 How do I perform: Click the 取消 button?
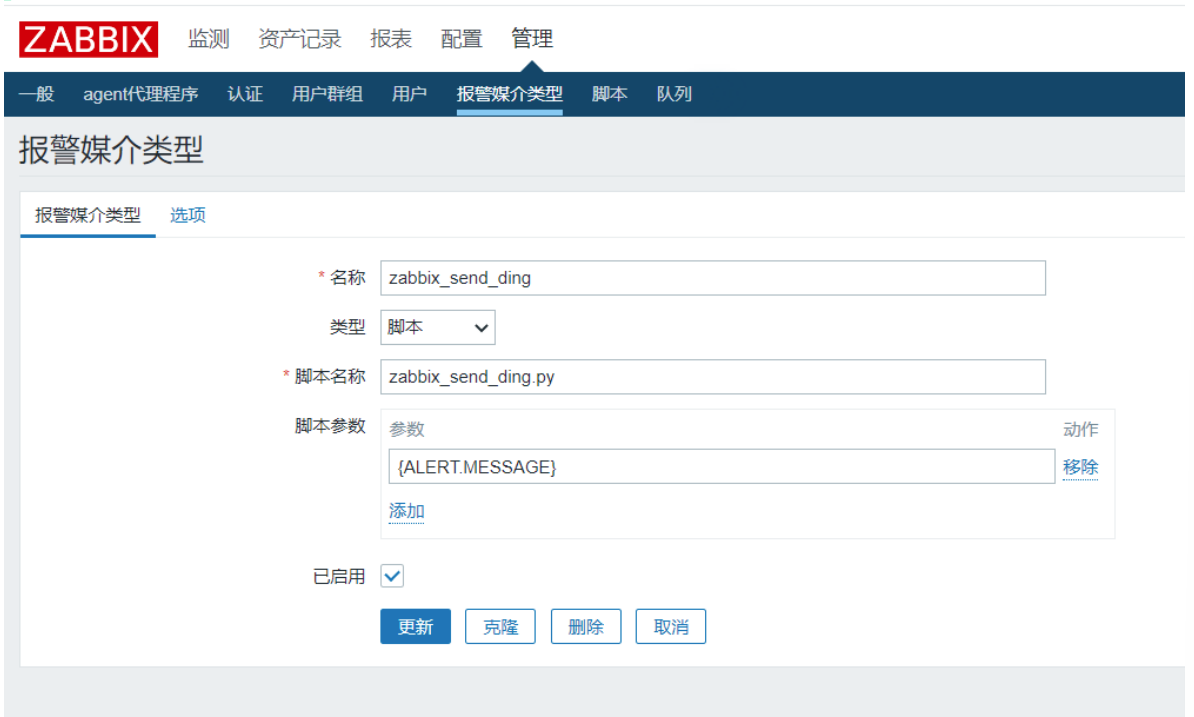click(671, 626)
